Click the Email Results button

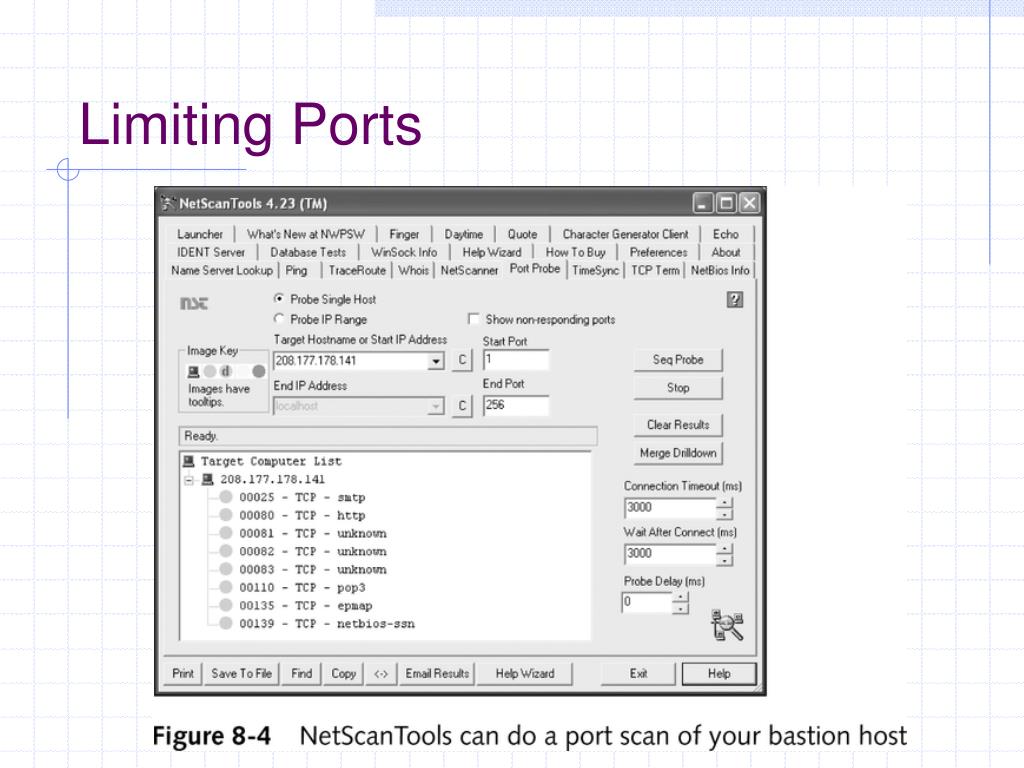[x=437, y=673]
